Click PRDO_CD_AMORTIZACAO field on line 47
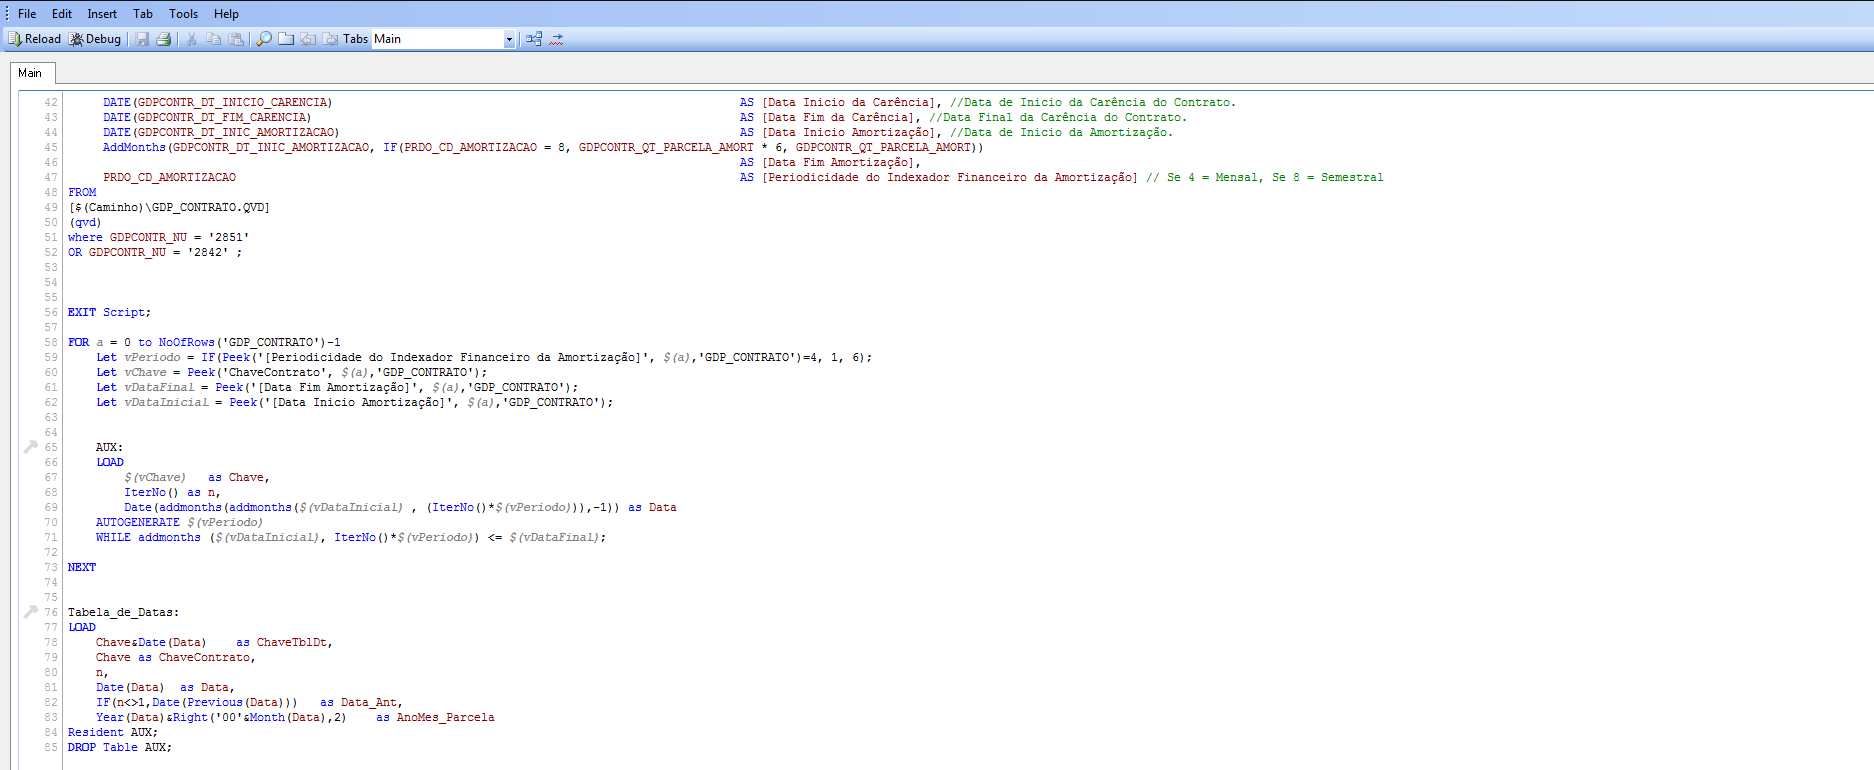 point(169,177)
